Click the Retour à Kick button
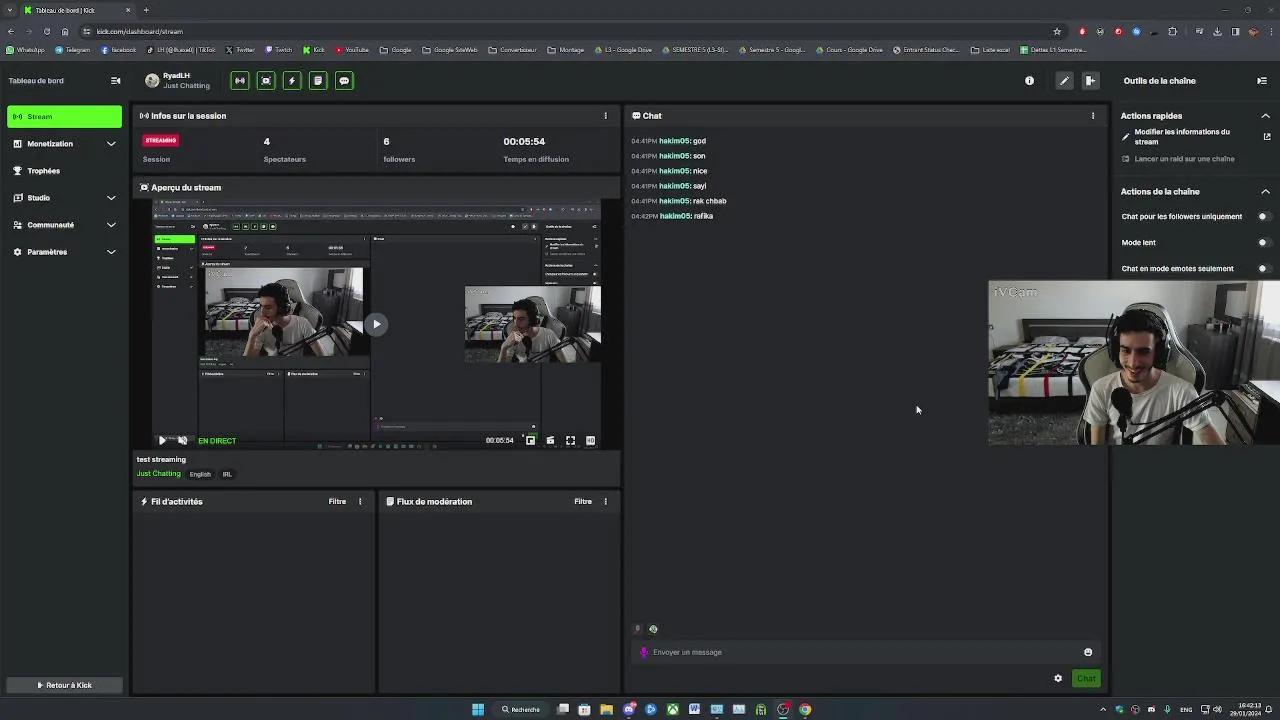This screenshot has height=720, width=1280. click(64, 685)
